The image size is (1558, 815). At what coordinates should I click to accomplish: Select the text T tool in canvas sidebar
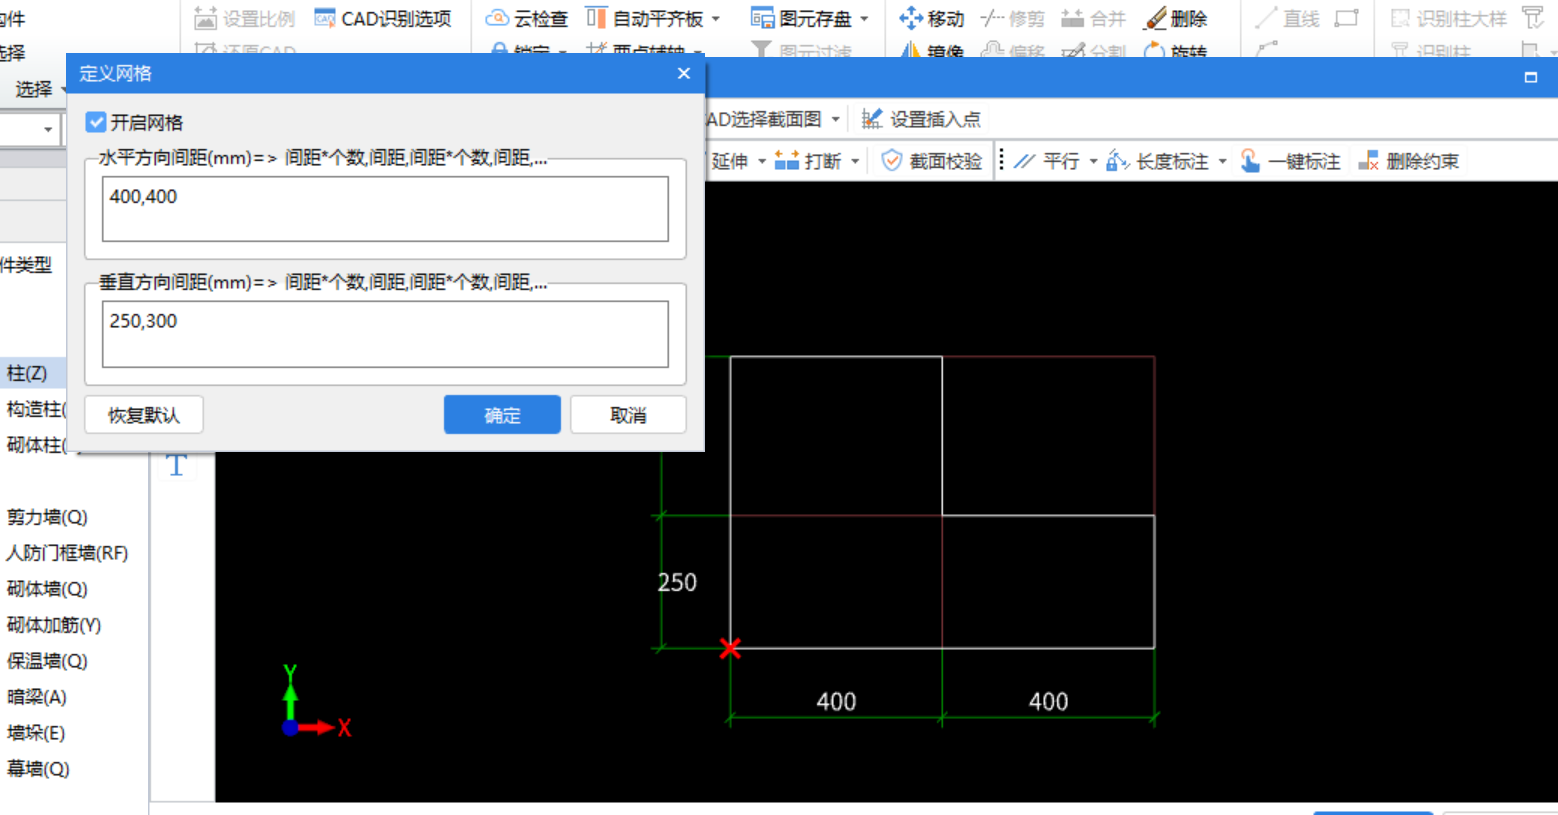click(x=177, y=465)
